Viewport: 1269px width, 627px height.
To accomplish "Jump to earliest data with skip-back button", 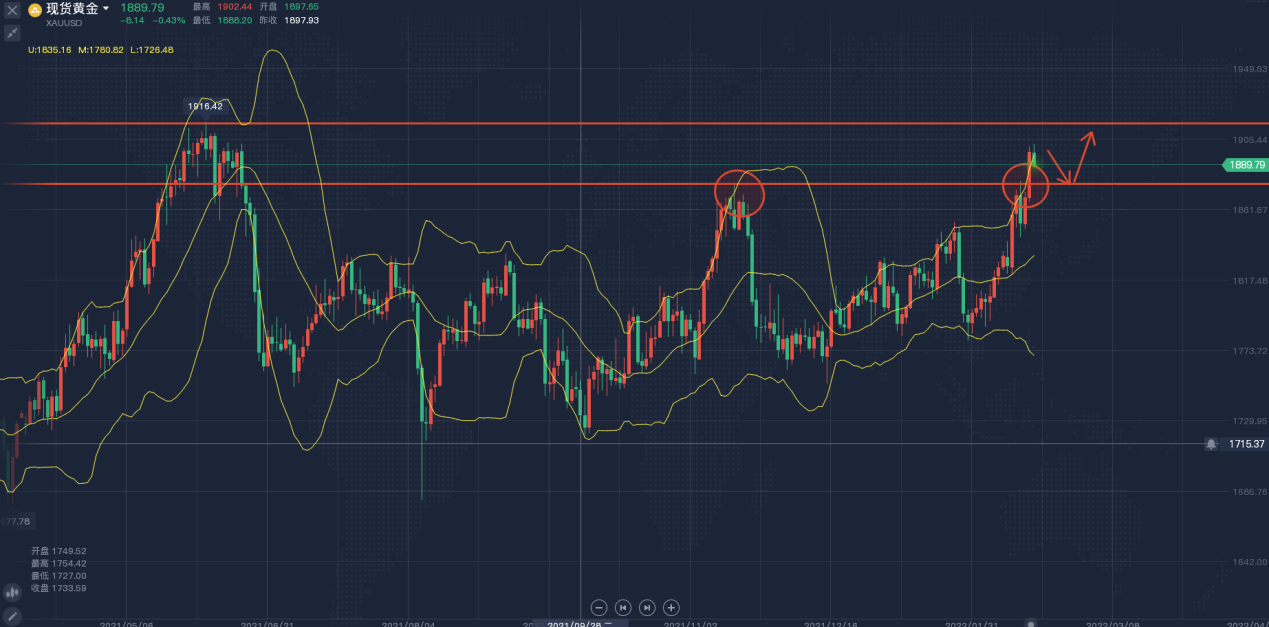I will click(x=623, y=607).
